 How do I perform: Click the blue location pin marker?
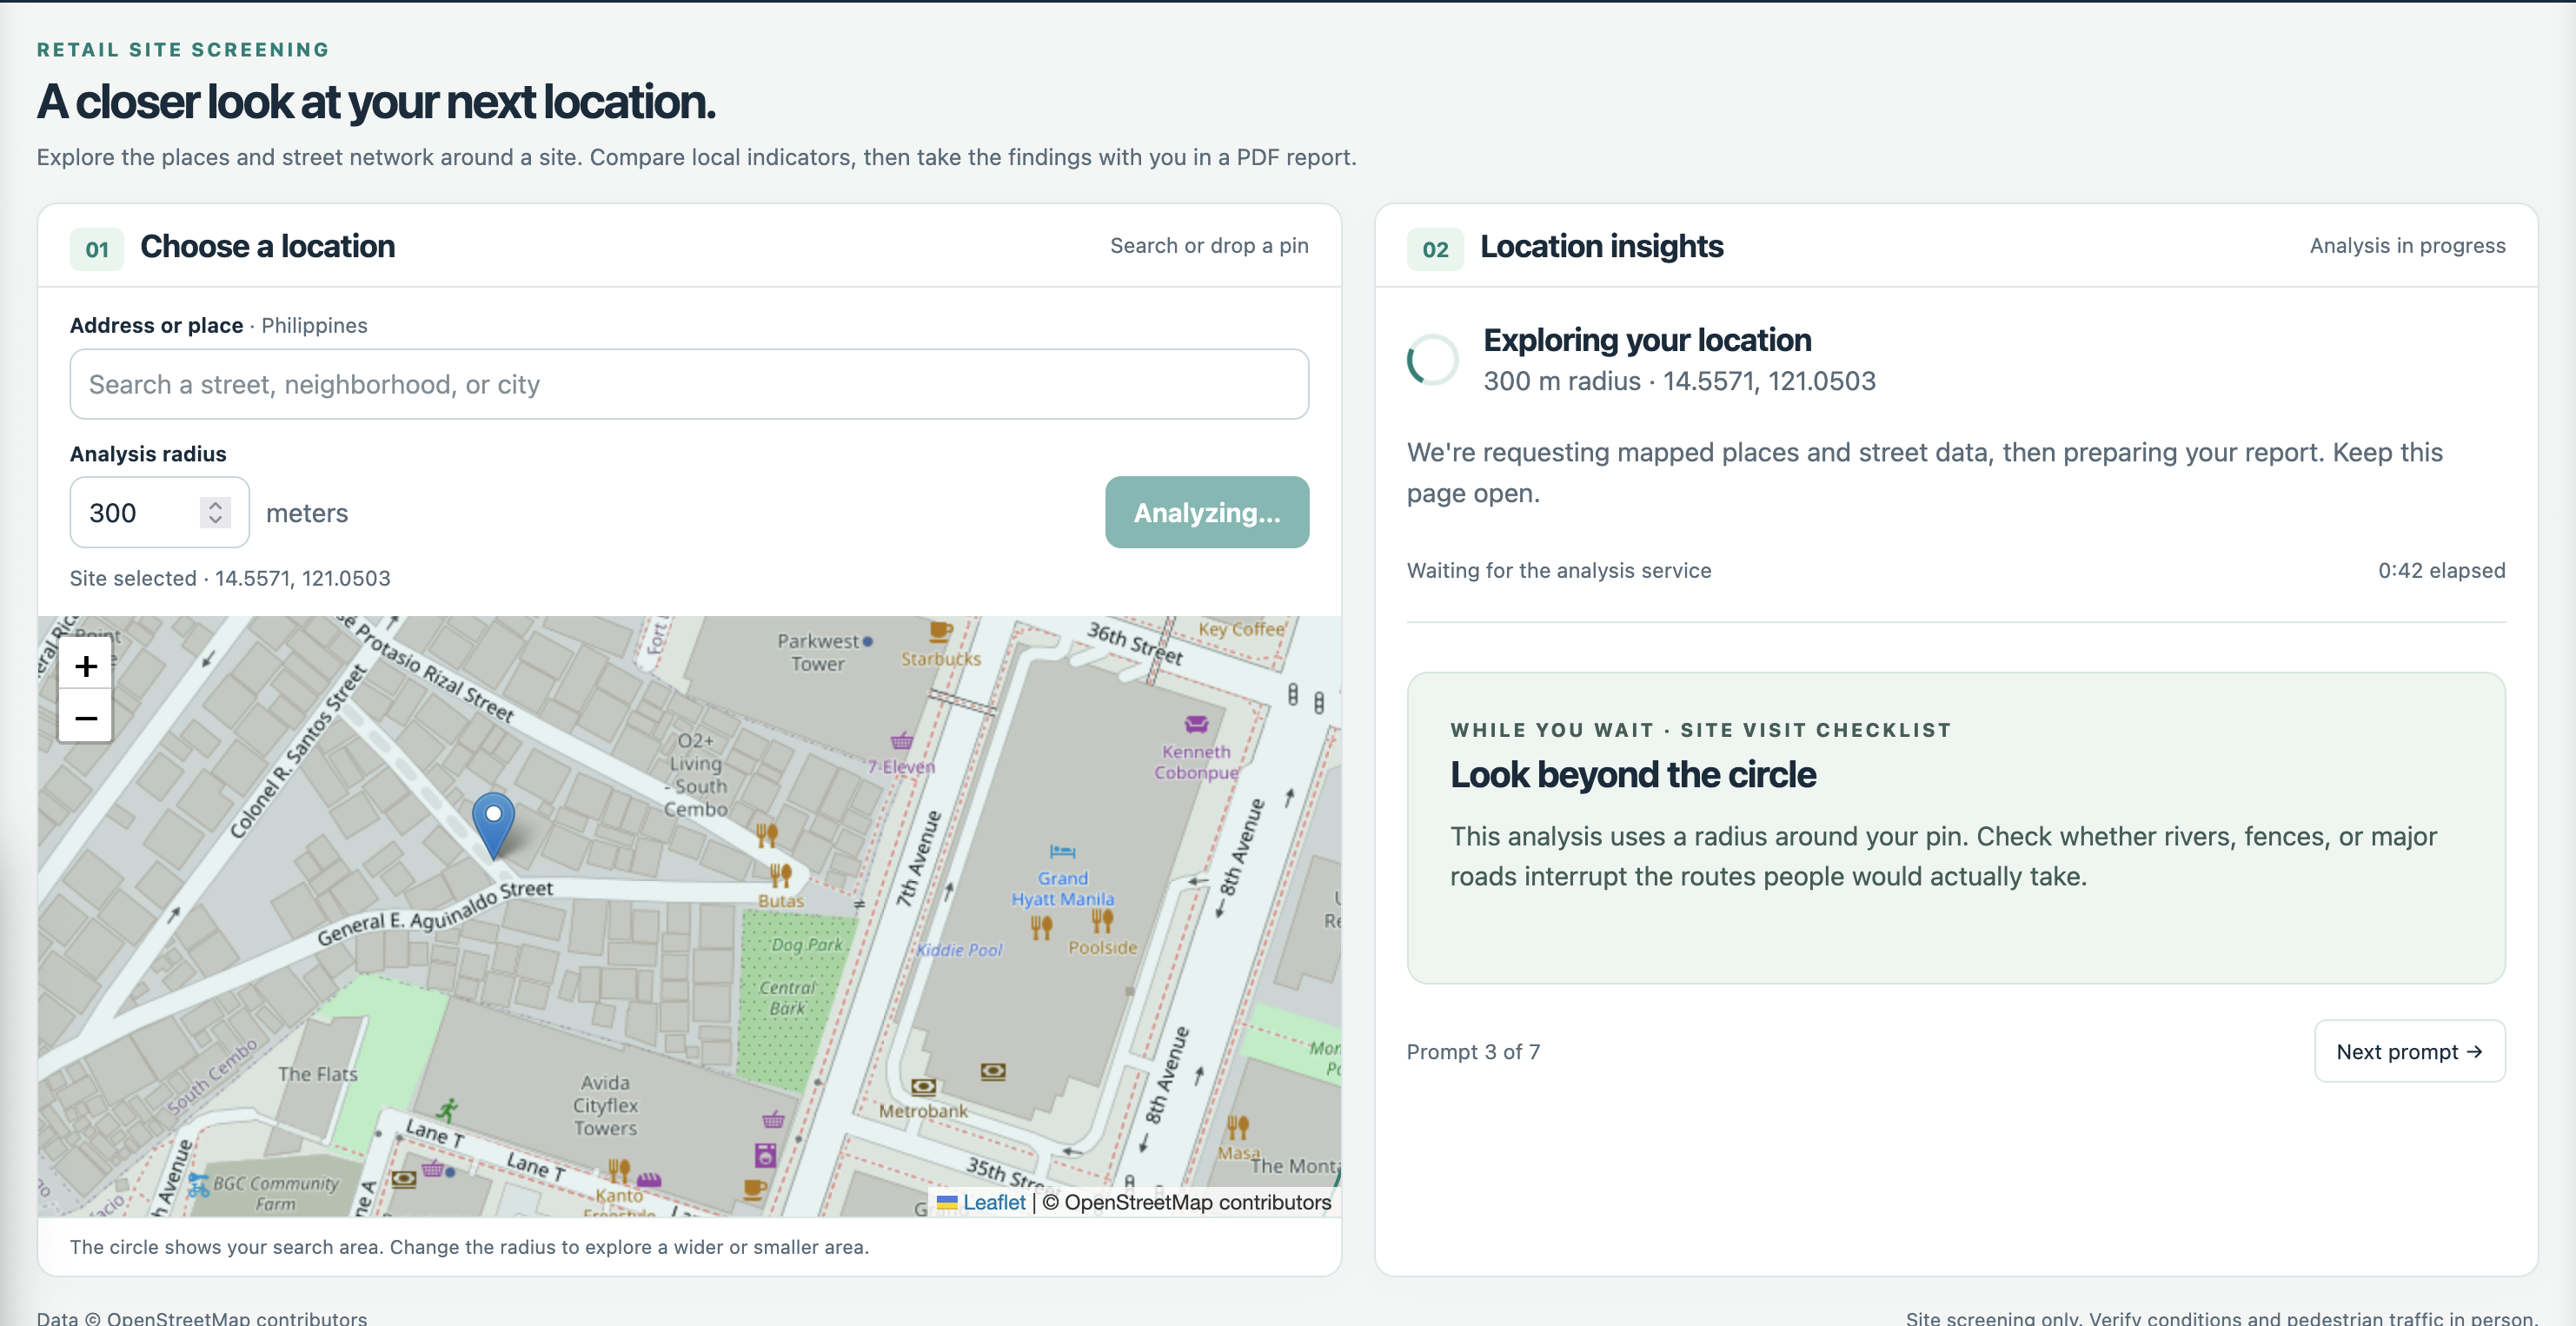tap(493, 825)
